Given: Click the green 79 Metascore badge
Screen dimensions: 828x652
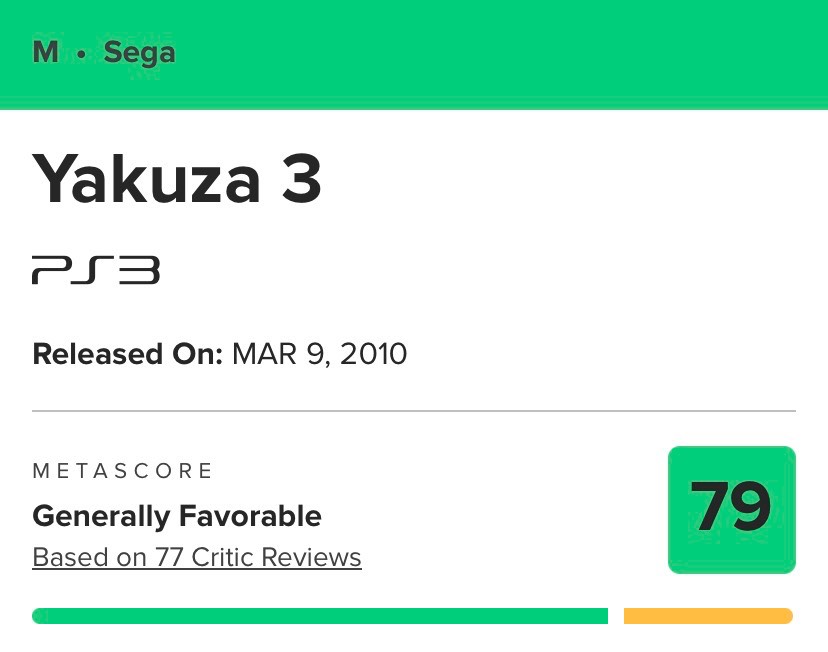Looking at the screenshot, I should (731, 509).
